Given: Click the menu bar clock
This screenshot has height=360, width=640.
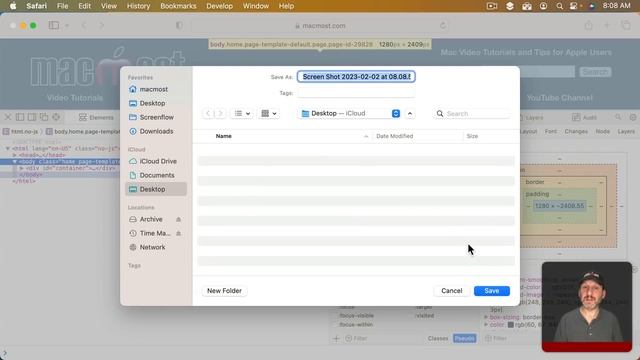Looking at the screenshot, I should coord(616,6).
